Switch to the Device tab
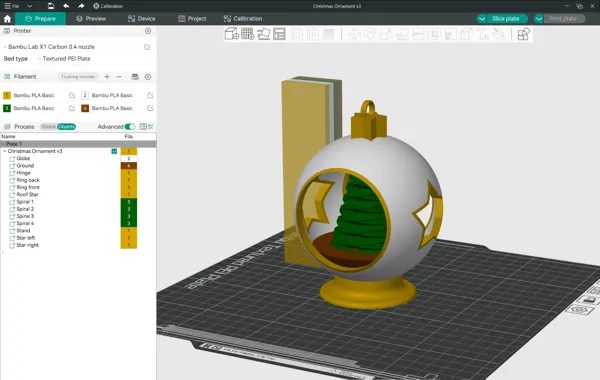This screenshot has height=380, width=600. (142, 18)
